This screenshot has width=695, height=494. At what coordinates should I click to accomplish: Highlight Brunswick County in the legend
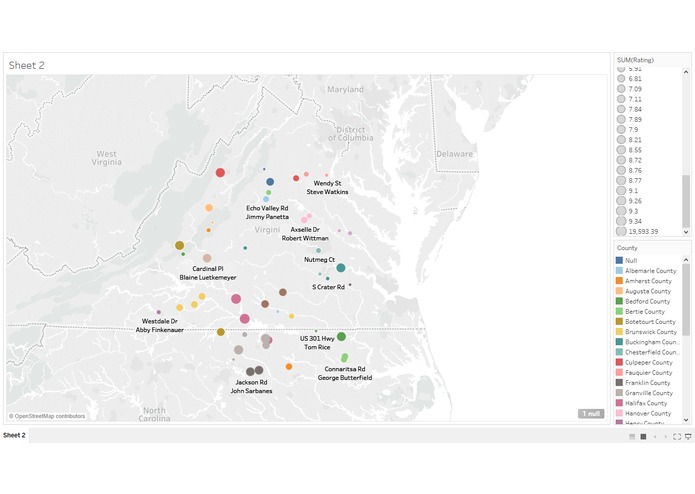point(648,332)
